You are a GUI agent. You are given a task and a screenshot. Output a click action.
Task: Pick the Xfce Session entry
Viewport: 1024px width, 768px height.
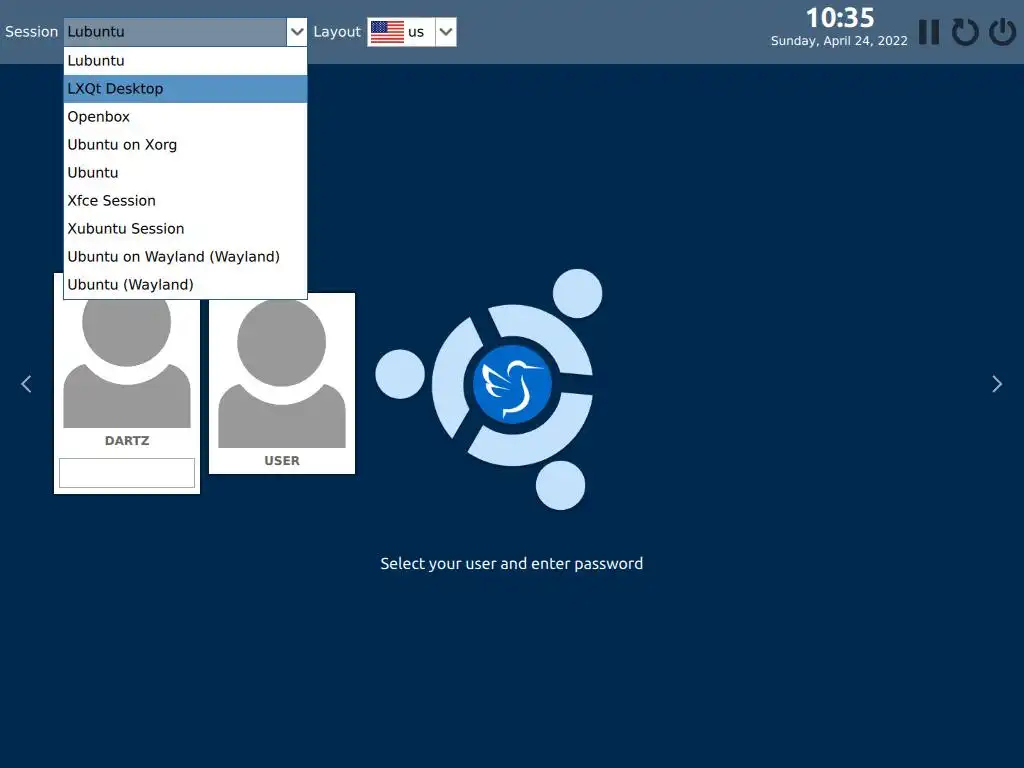pos(185,201)
